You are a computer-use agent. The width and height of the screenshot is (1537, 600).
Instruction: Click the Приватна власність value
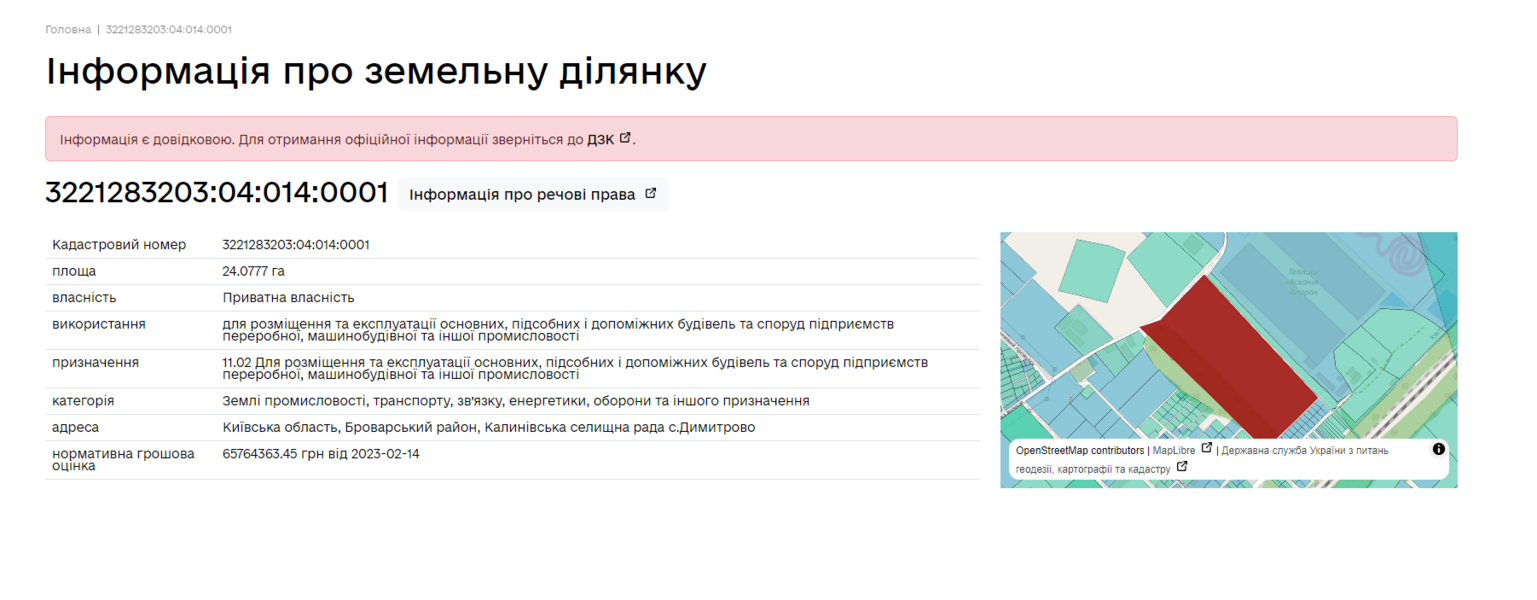(x=288, y=298)
